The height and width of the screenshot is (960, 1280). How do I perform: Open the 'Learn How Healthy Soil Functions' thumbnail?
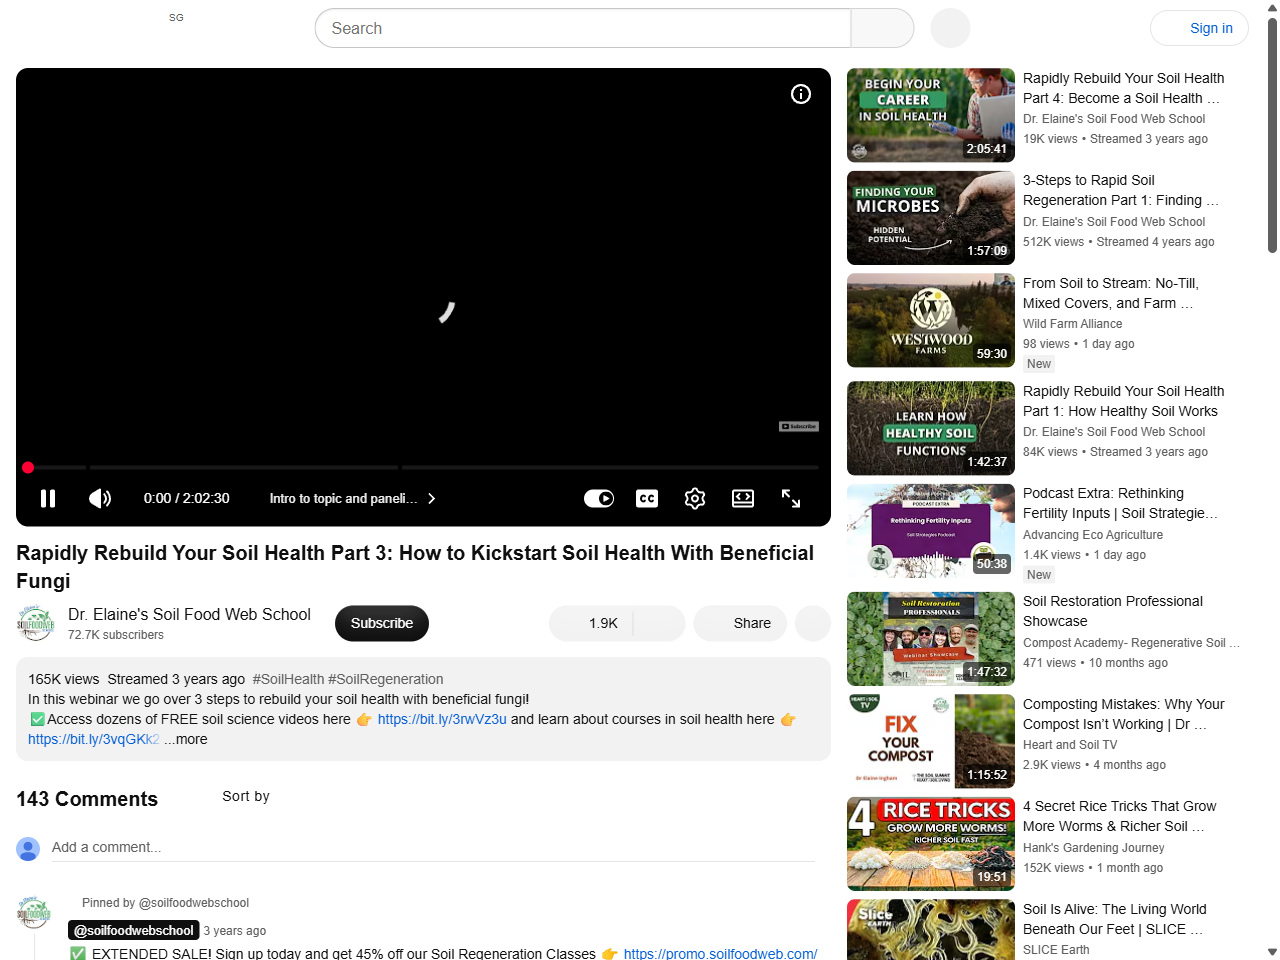tap(931, 428)
